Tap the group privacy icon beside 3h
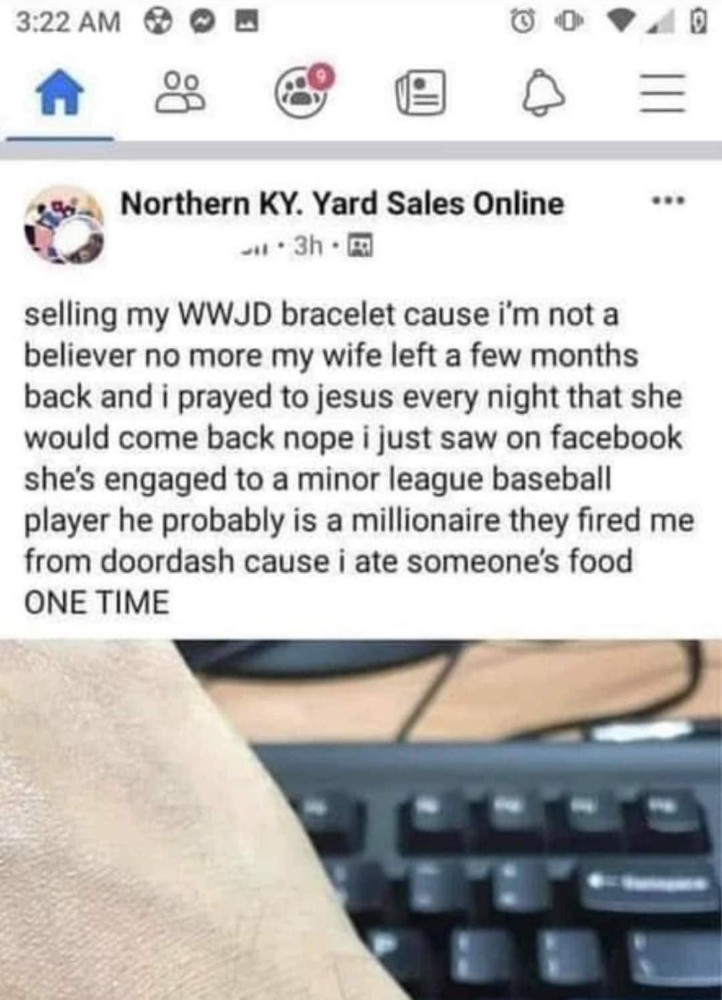Image resolution: width=722 pixels, height=1000 pixels. click(x=359, y=246)
